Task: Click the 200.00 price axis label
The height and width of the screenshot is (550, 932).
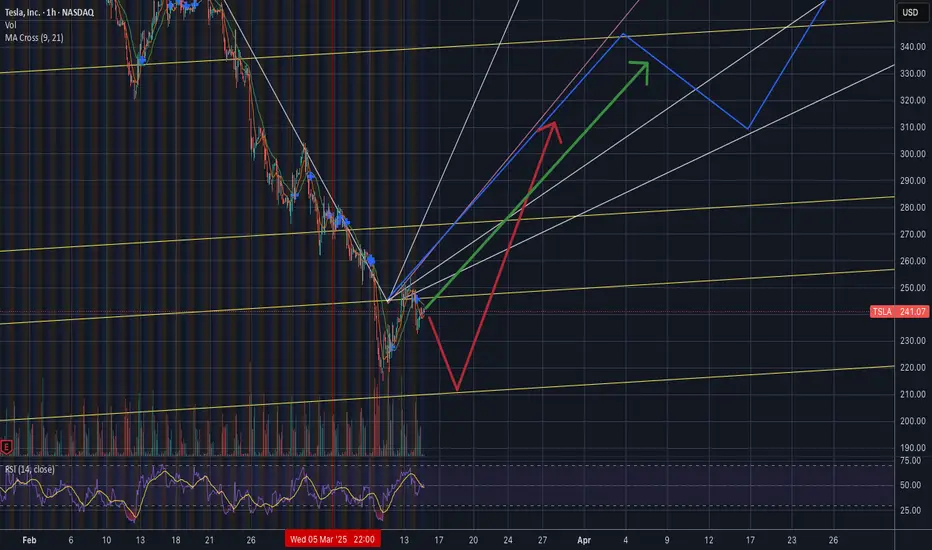Action: (912, 421)
